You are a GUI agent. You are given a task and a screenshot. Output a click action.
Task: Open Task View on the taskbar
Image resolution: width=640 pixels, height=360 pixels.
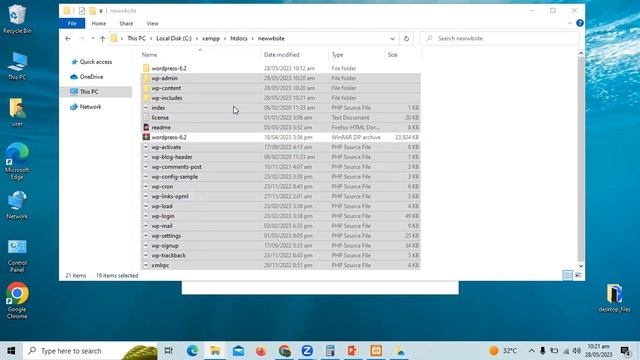pos(168,351)
